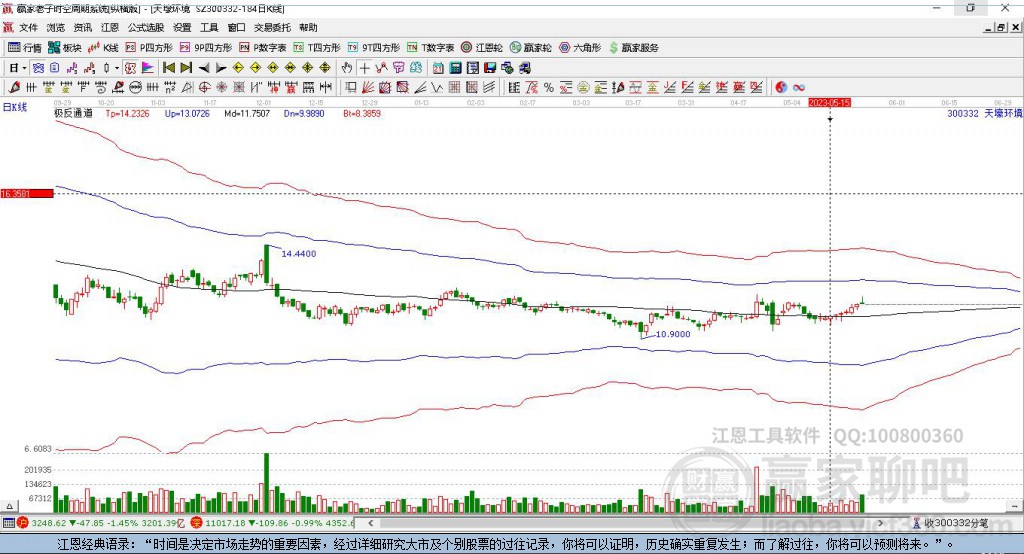Click the Tp=14.2326 indicator value
Image resolution: width=1024 pixels, height=554 pixels.
point(127,113)
